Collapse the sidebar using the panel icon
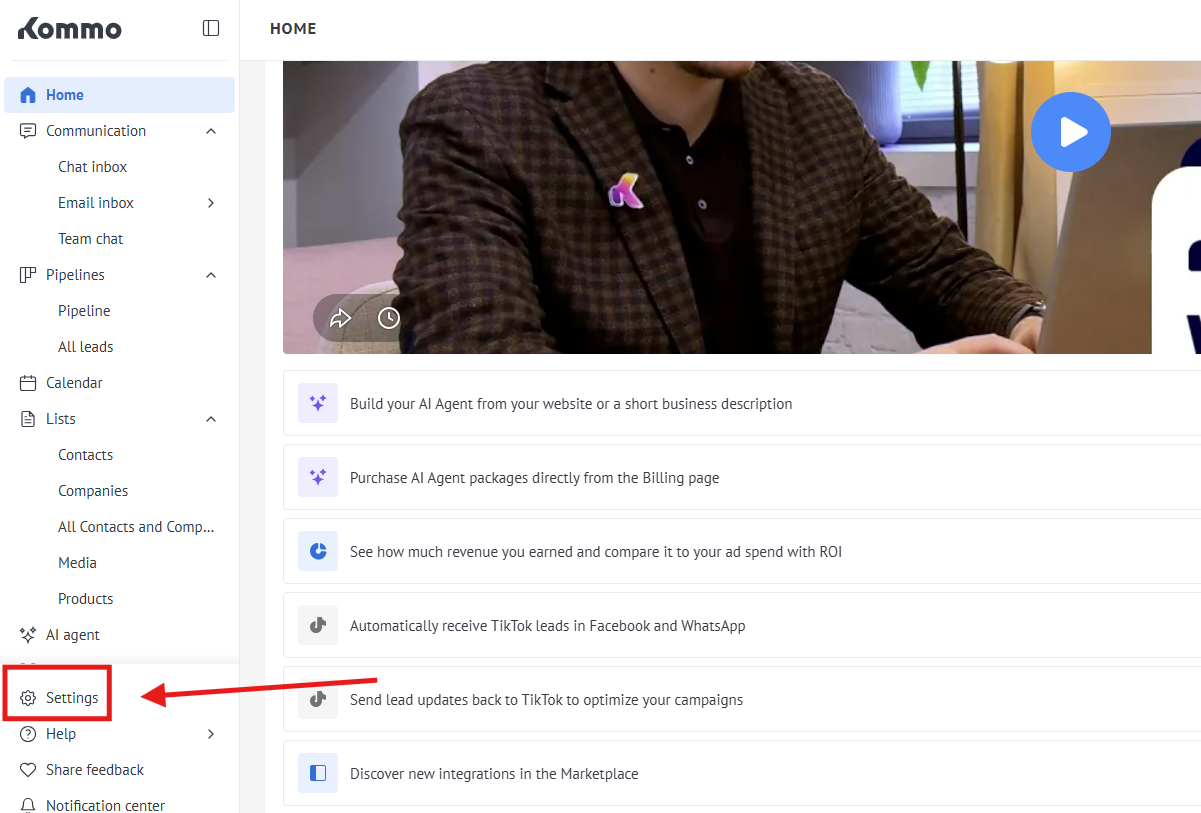 click(x=211, y=28)
